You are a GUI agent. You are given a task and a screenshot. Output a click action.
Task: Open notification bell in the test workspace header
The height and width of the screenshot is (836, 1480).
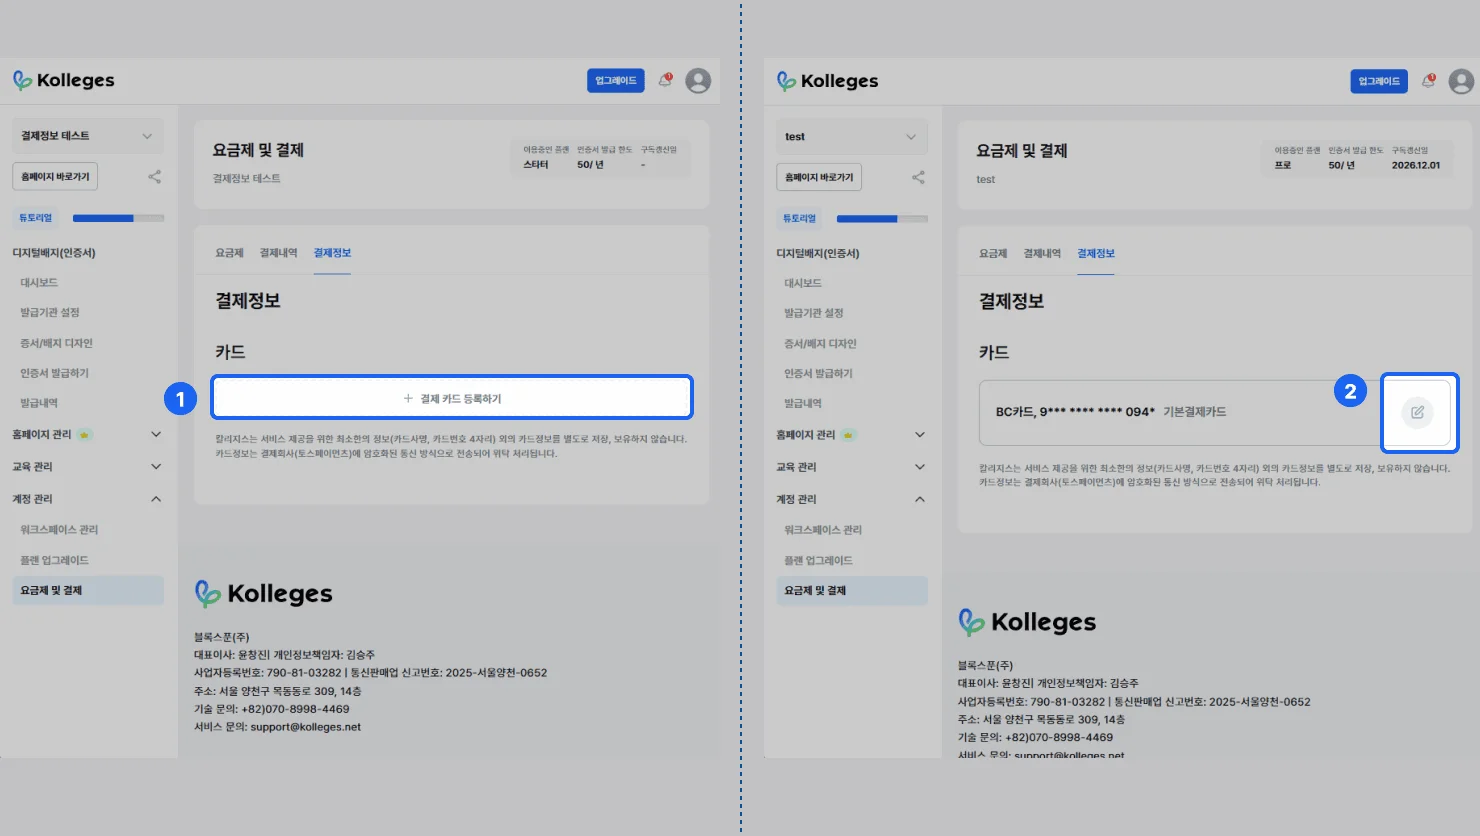[x=1429, y=81]
